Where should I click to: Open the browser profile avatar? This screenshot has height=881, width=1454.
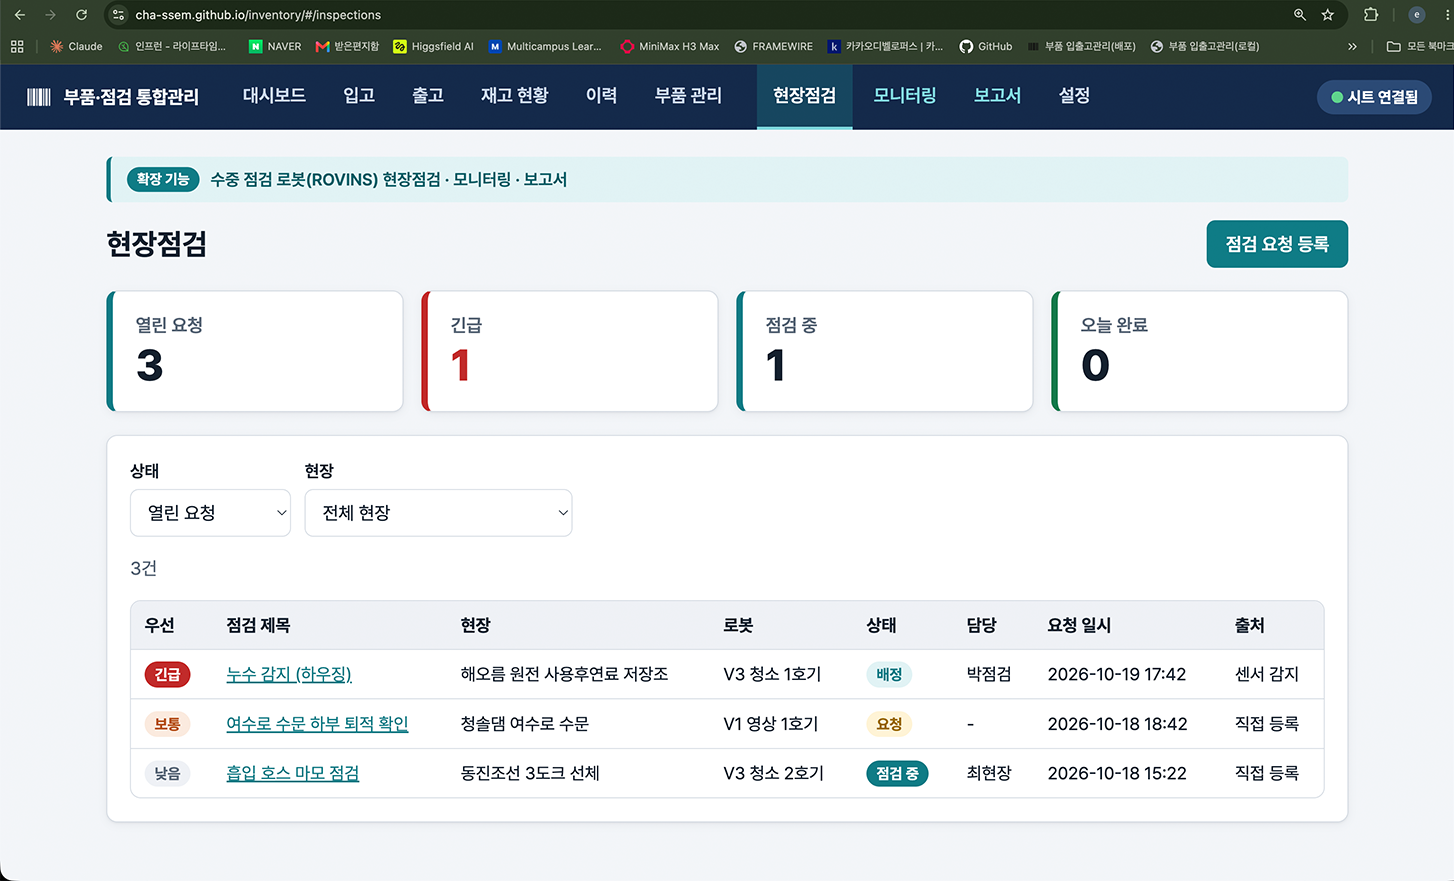click(x=1416, y=15)
